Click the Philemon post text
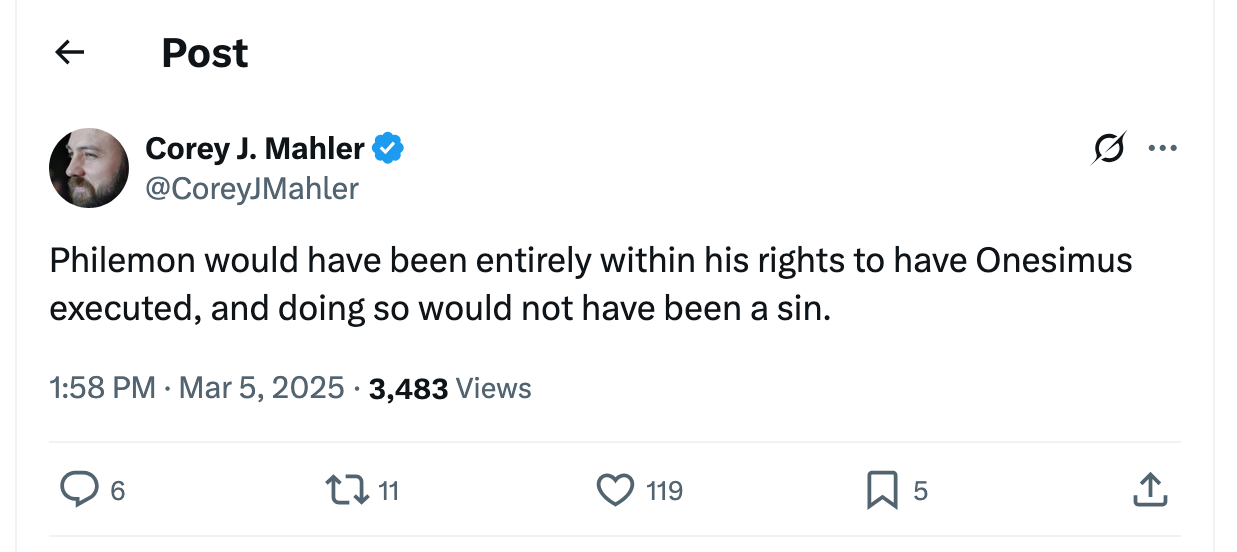The width and height of the screenshot is (1237, 552). pyautogui.click(x=590, y=284)
